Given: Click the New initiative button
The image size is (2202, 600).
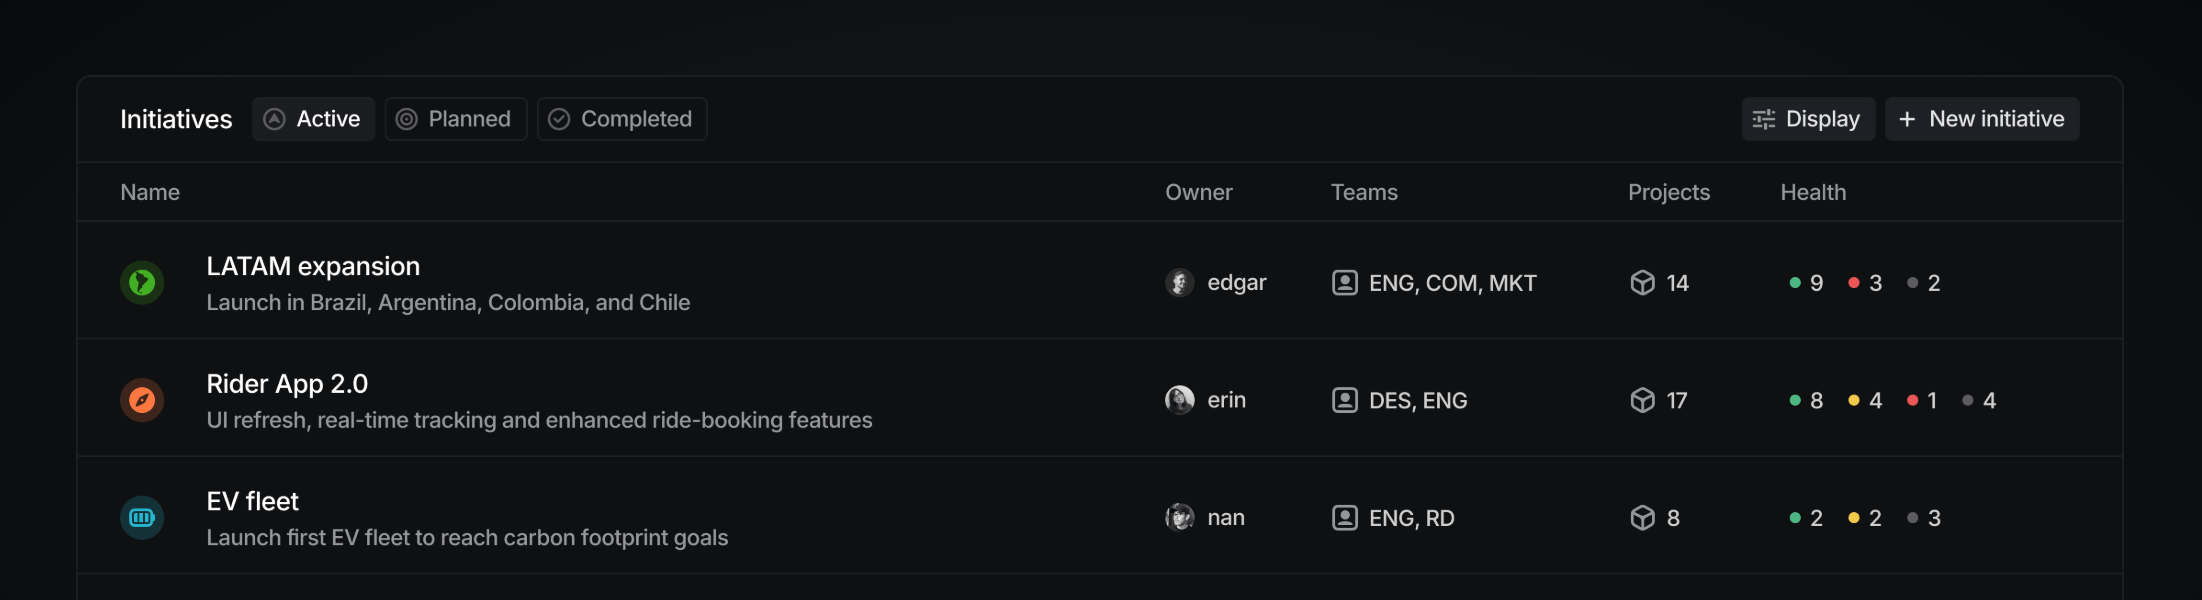Looking at the screenshot, I should pos(1982,119).
